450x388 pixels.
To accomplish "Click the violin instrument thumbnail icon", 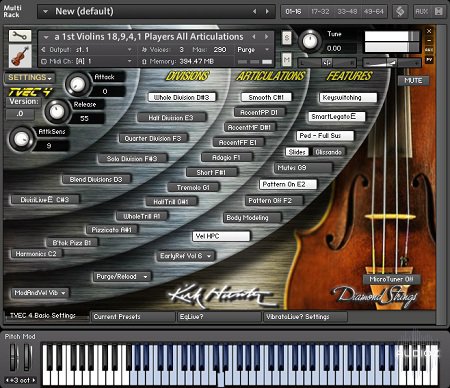I will (20, 56).
